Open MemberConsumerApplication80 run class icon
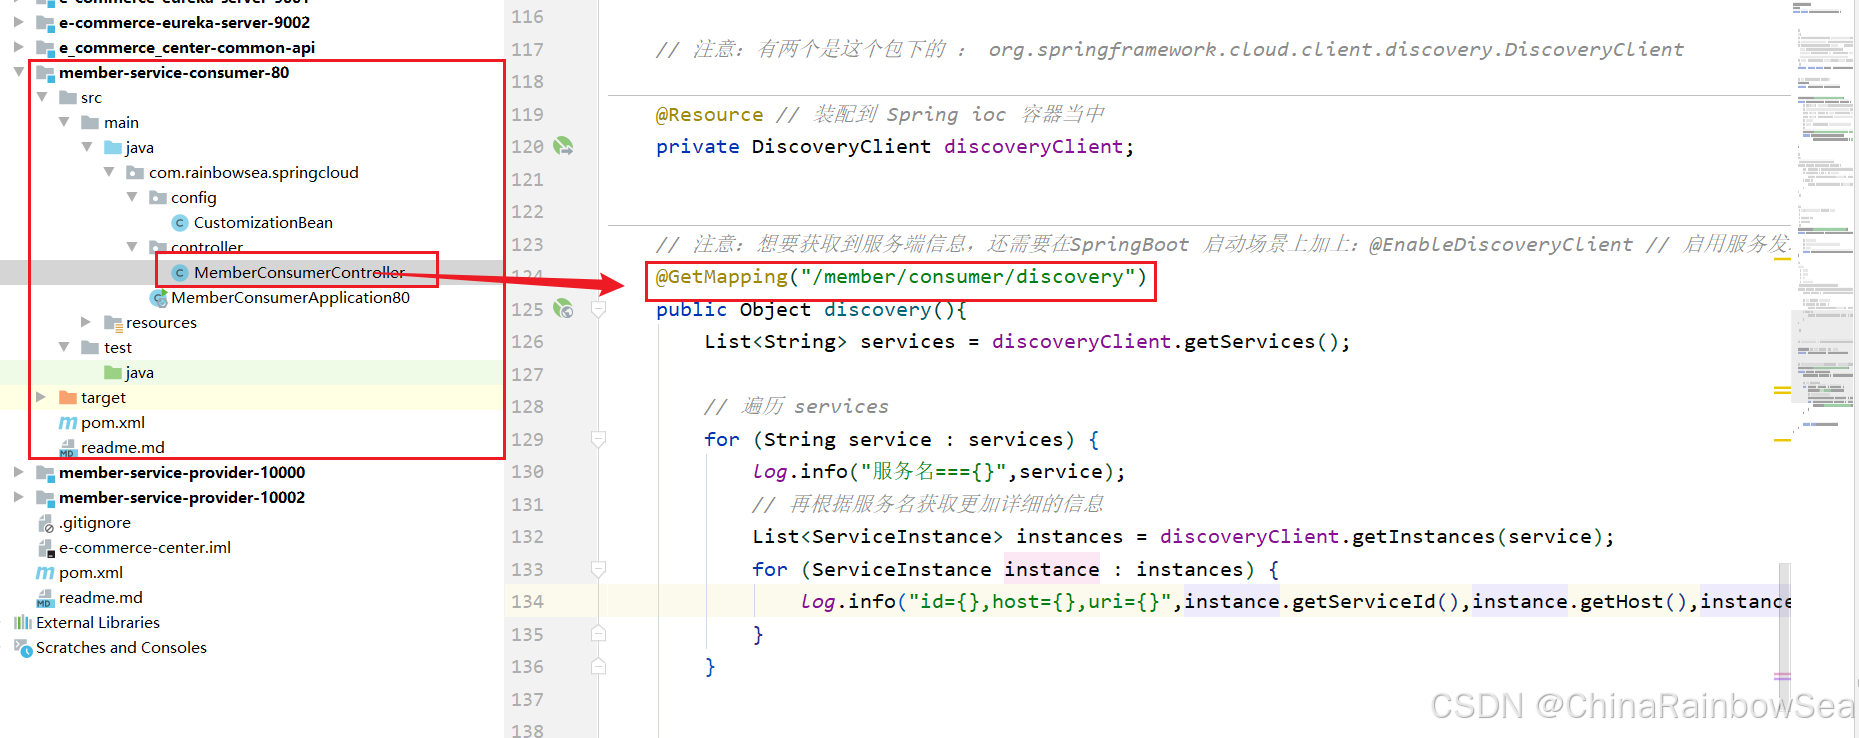Viewport: 1859px width, 738px height. coord(158,297)
